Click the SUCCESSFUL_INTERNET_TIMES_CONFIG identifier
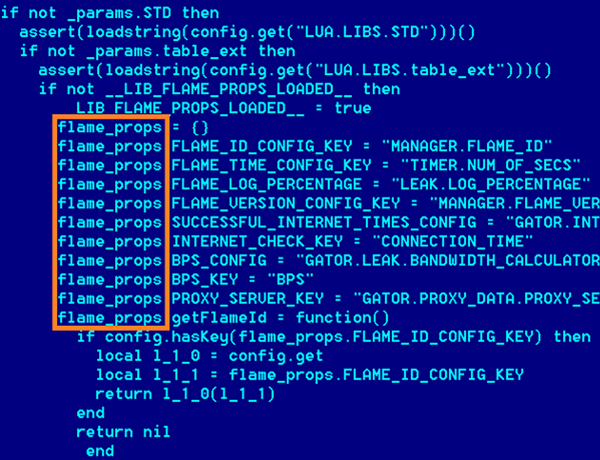This screenshot has width=600, height=460. [x=324, y=222]
